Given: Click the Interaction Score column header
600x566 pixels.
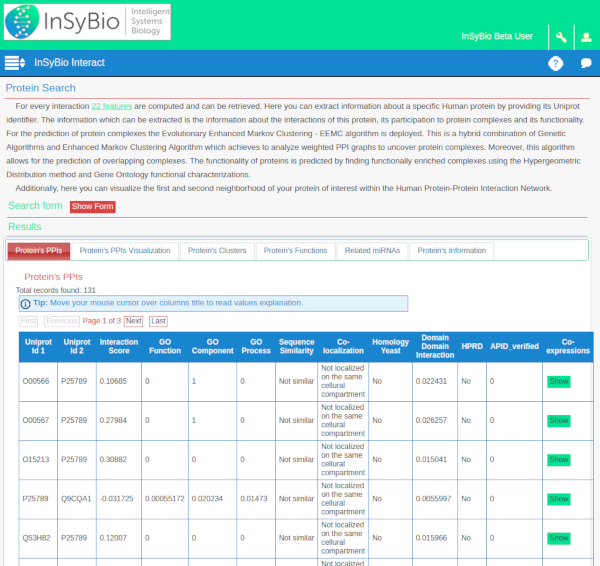Looking at the screenshot, I should 119,346.
